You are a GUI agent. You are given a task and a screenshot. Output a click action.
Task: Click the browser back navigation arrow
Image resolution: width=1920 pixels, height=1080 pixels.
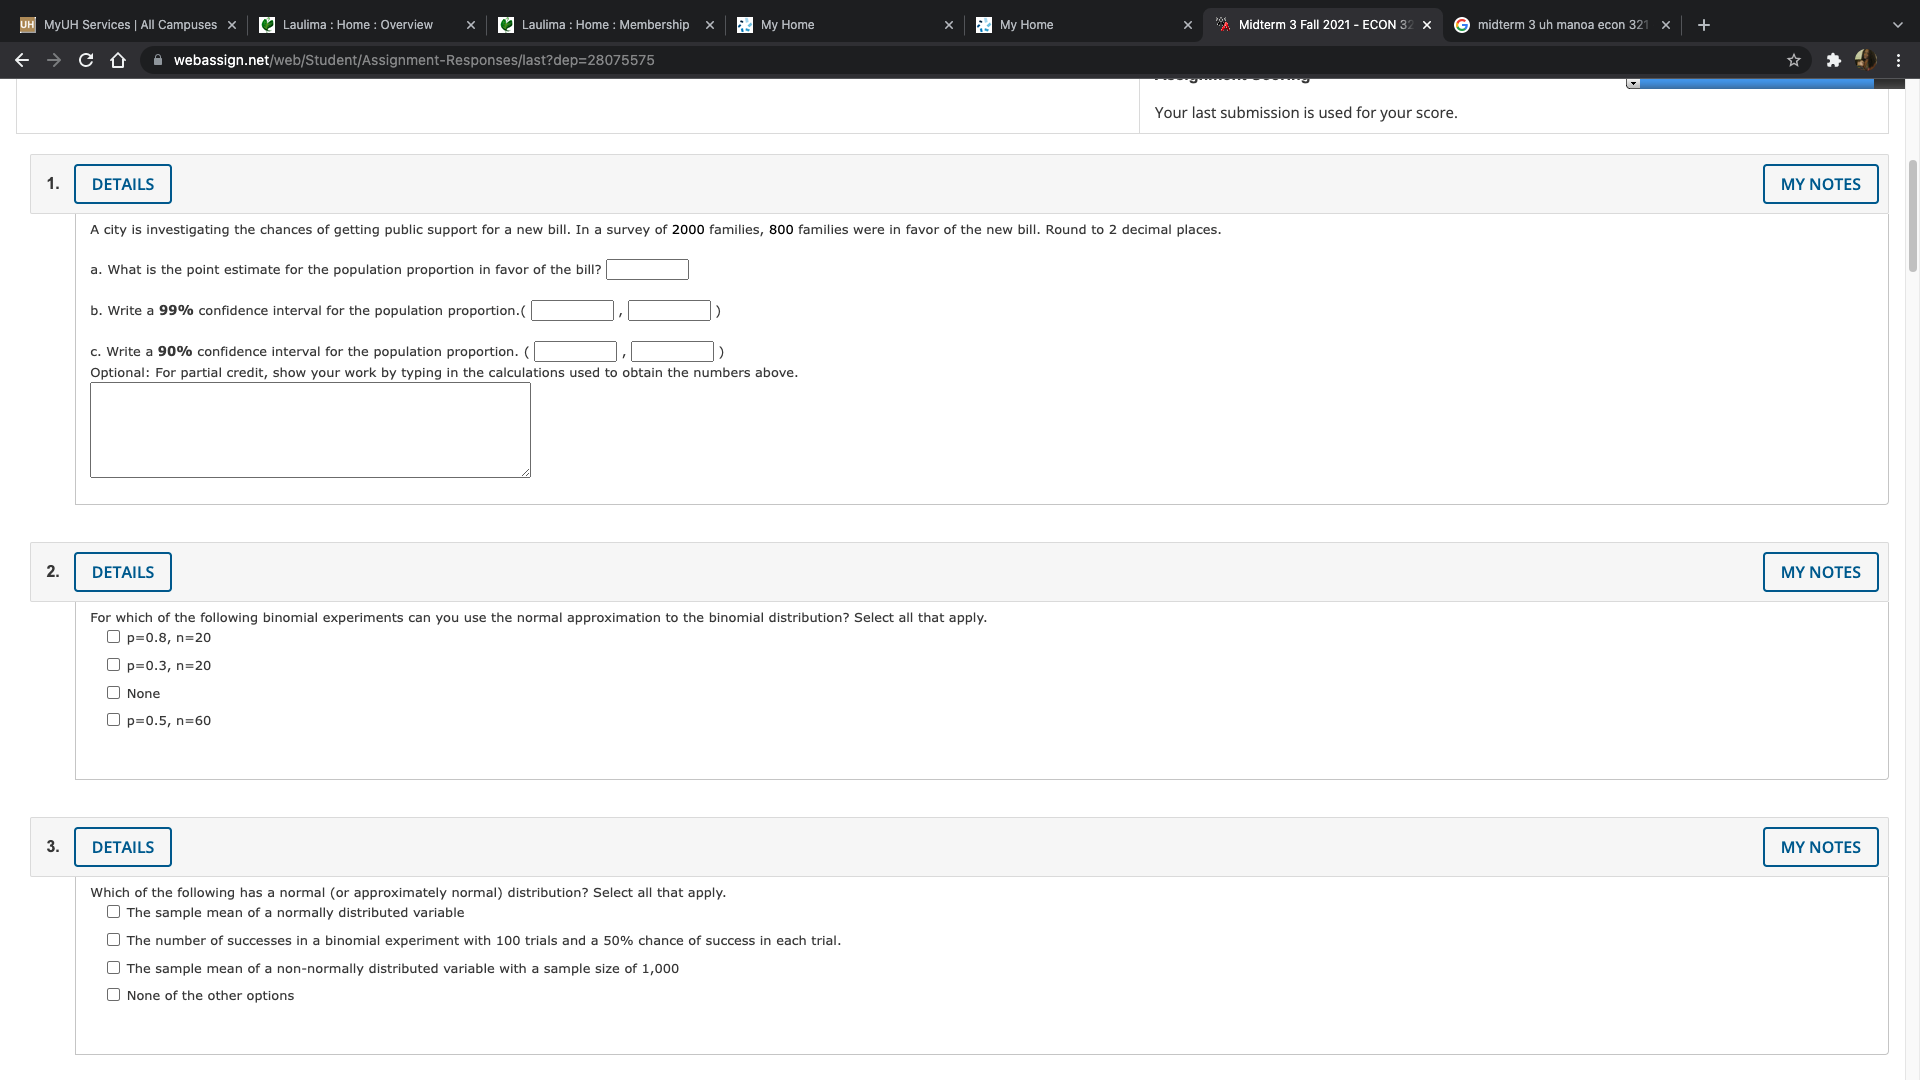tap(22, 60)
